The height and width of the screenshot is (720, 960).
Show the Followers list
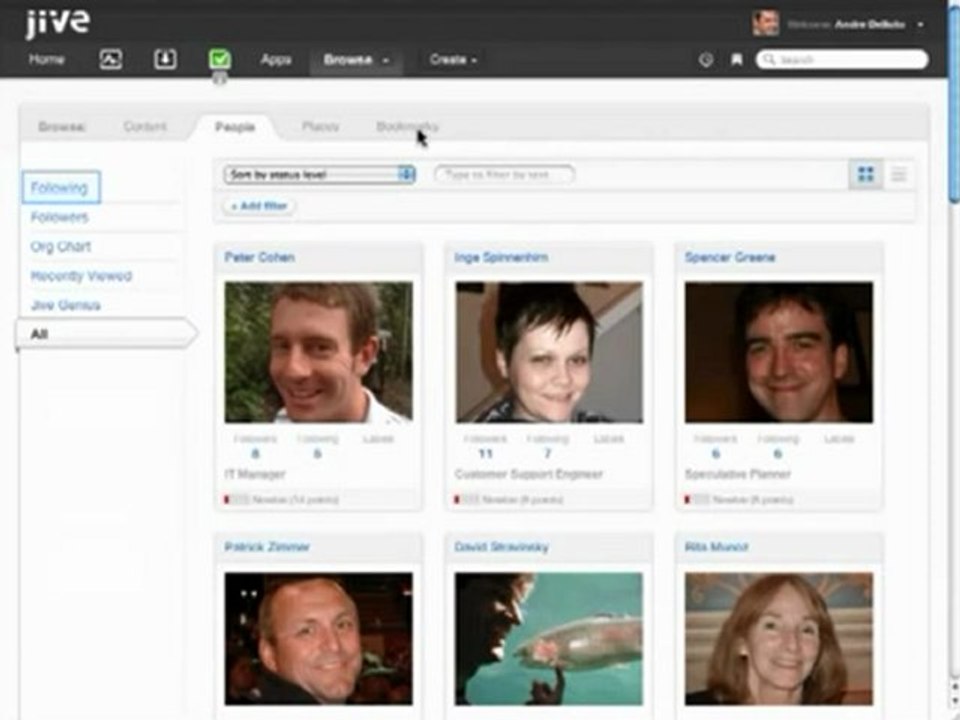59,217
